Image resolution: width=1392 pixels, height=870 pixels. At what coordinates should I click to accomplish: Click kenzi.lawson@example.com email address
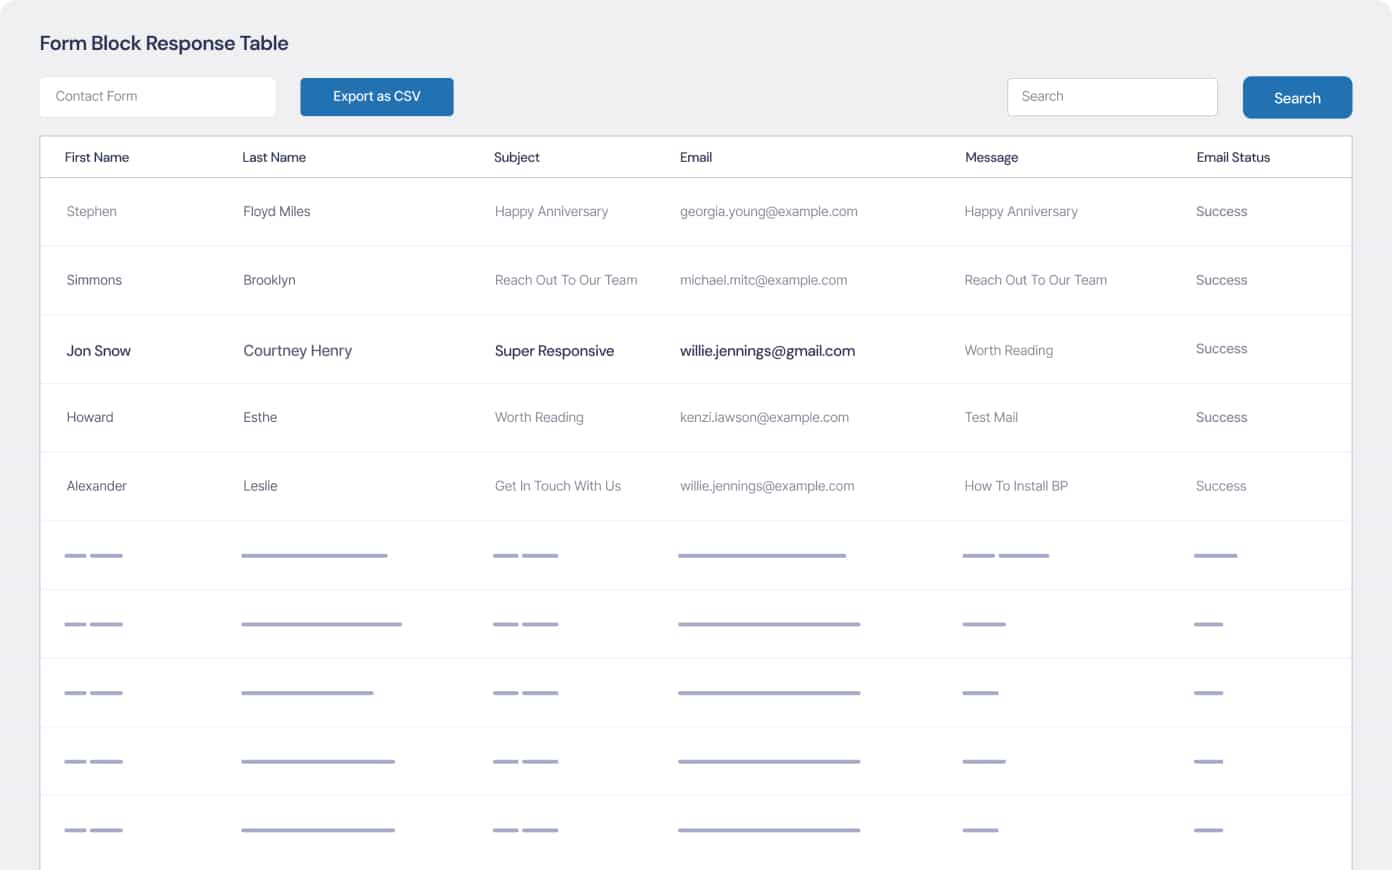click(x=764, y=418)
